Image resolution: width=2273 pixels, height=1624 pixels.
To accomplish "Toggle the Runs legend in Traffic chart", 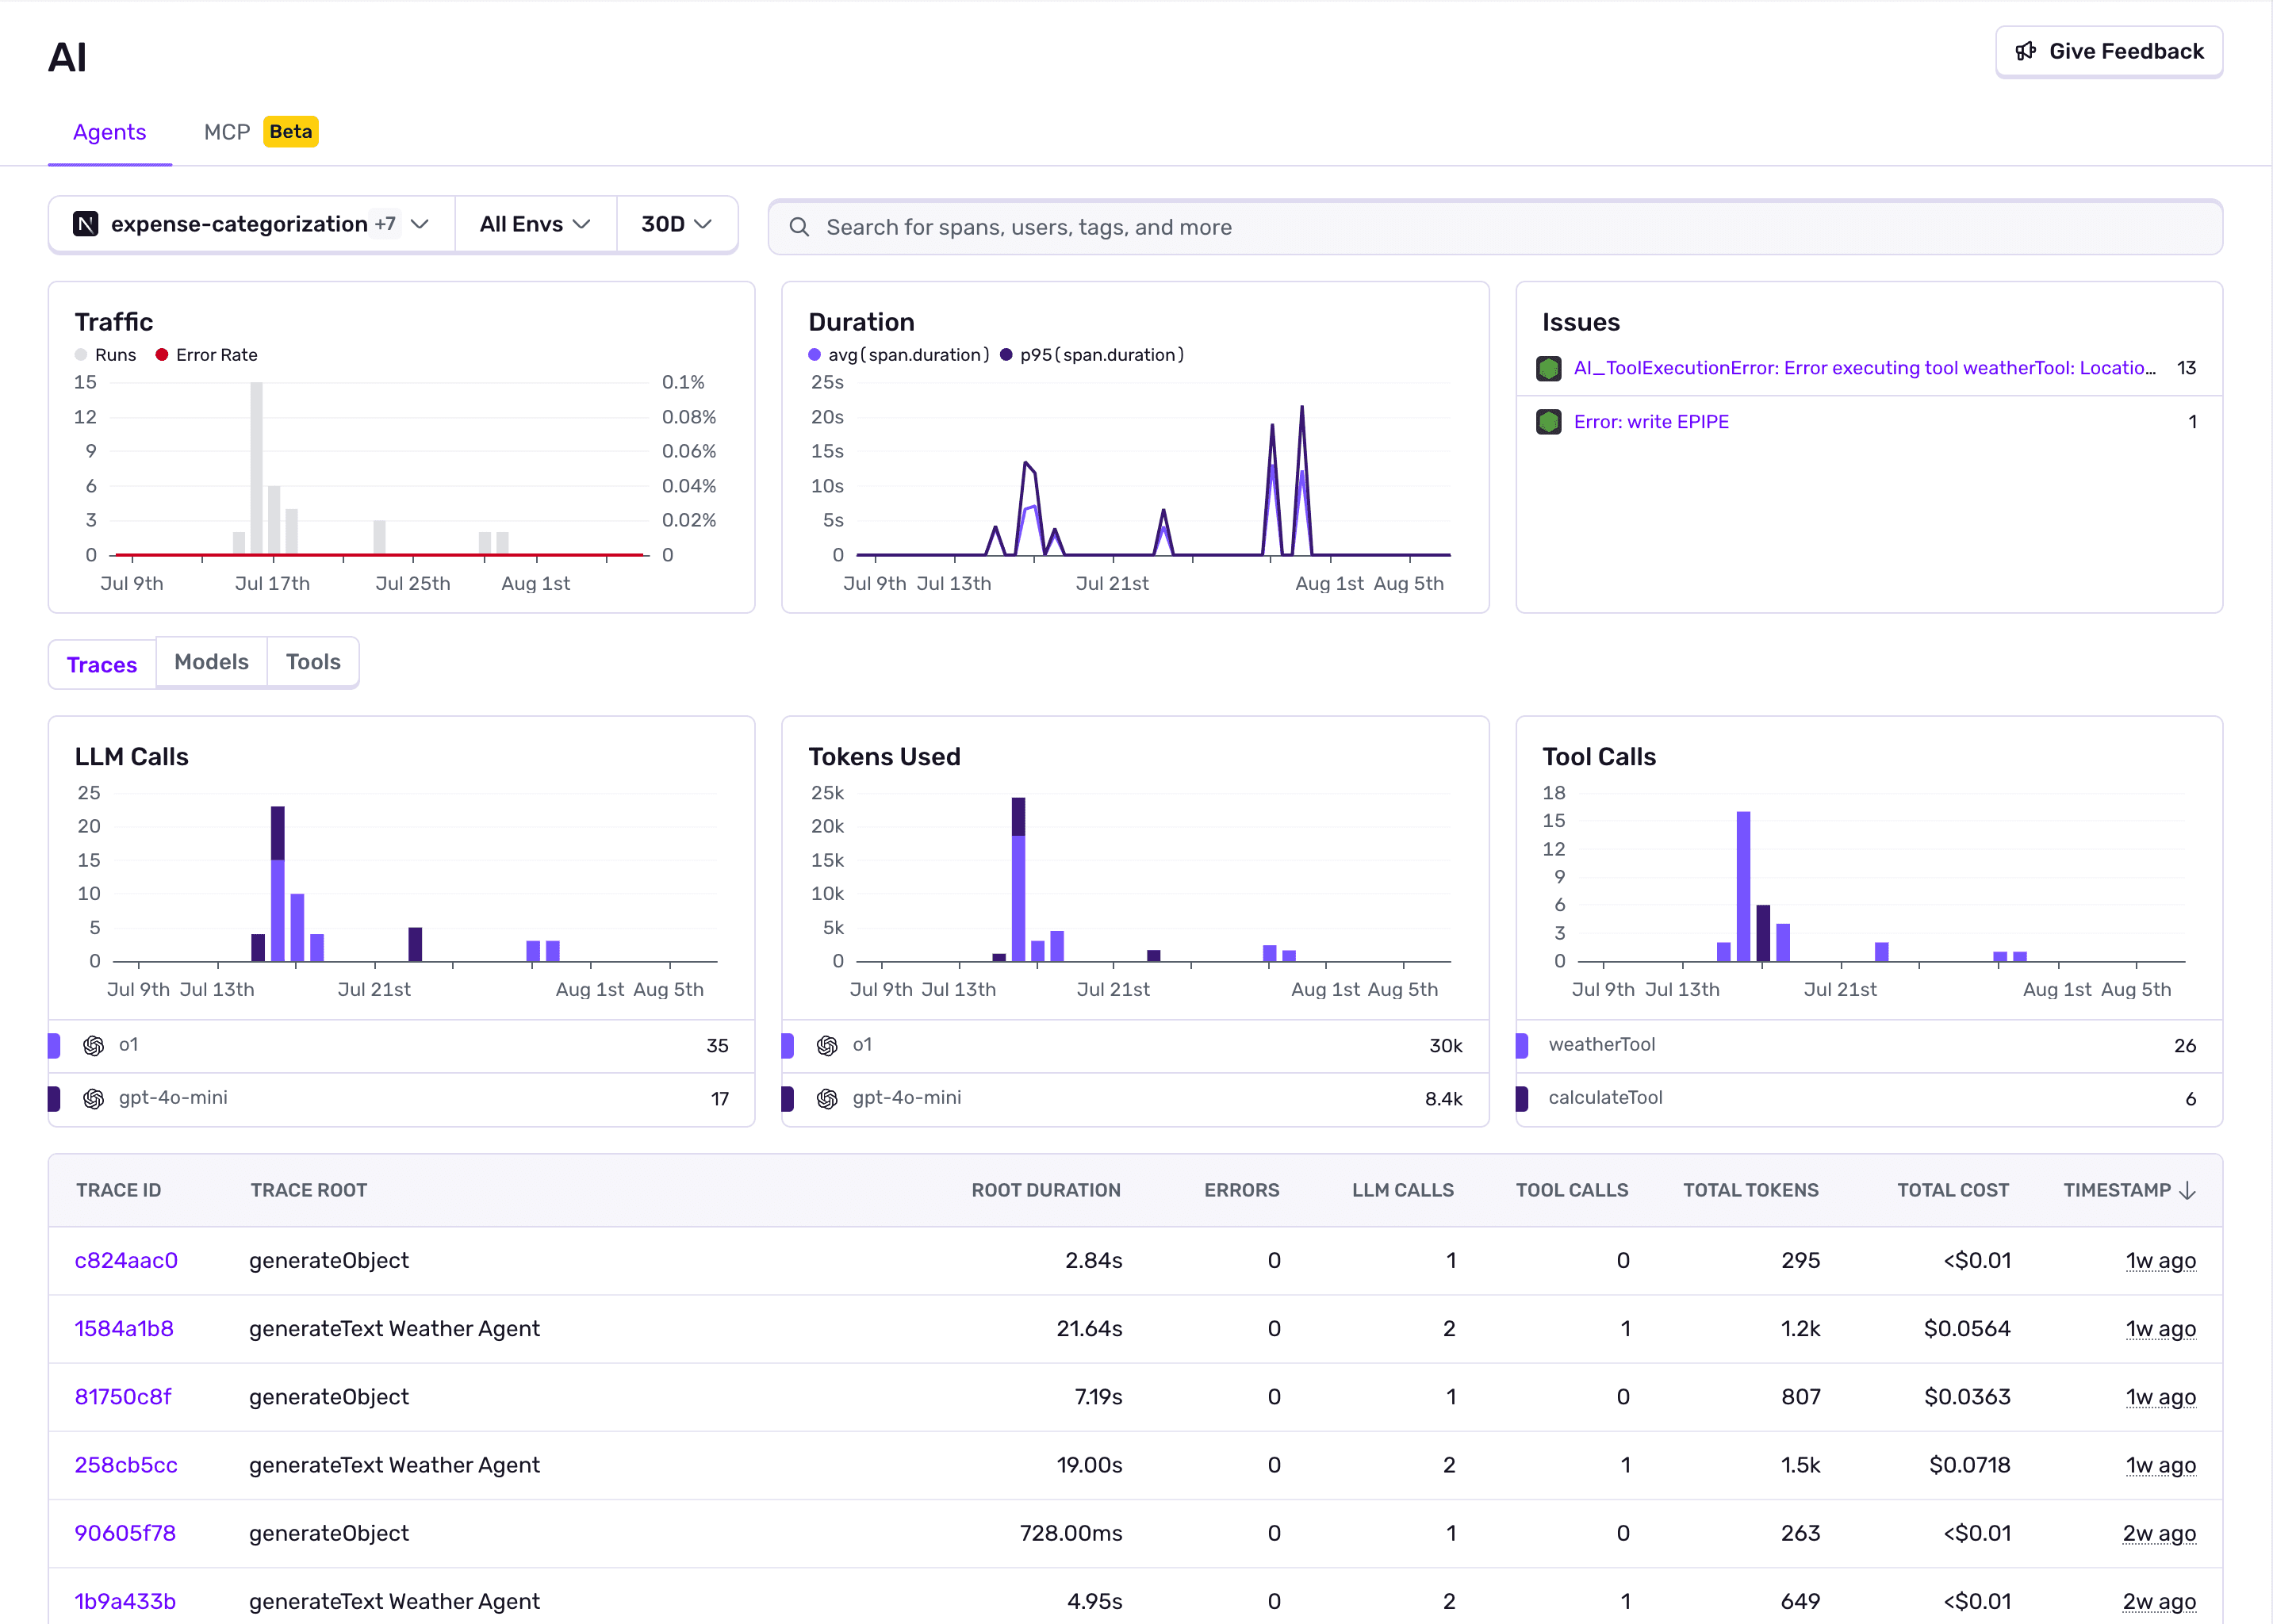I will point(105,354).
